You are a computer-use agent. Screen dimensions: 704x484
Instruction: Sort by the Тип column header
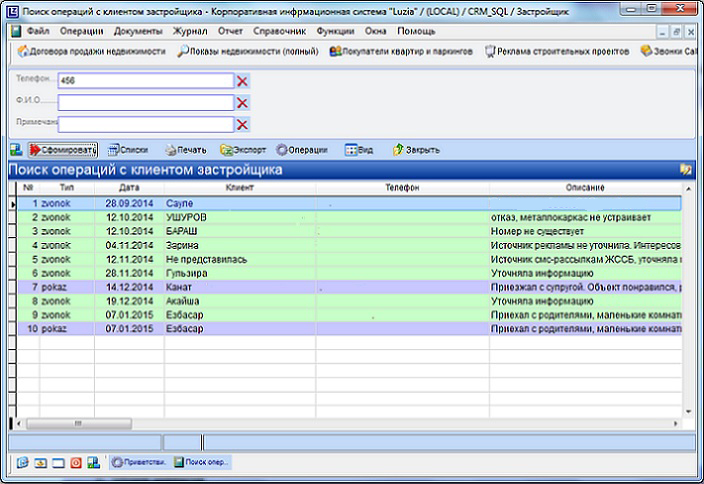click(x=67, y=188)
